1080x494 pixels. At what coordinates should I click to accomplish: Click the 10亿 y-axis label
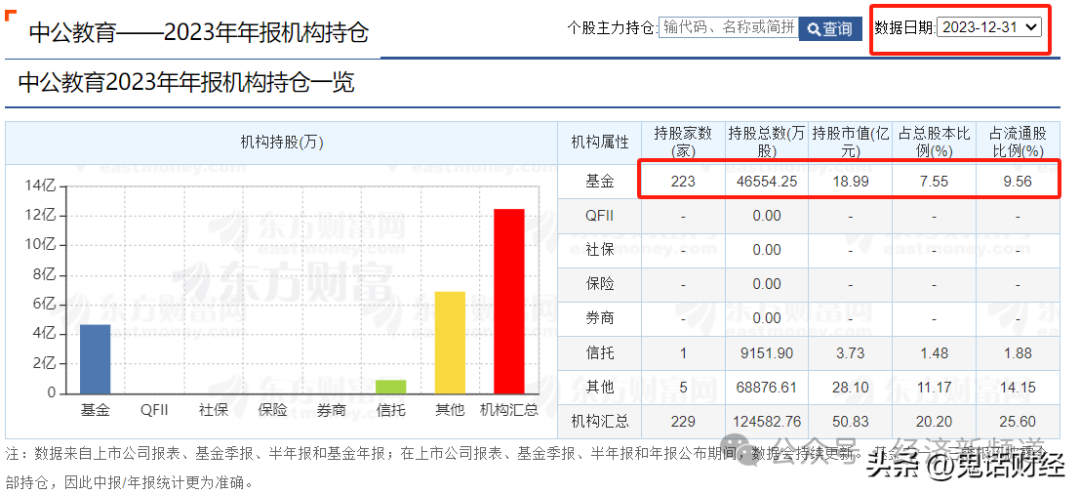point(39,245)
